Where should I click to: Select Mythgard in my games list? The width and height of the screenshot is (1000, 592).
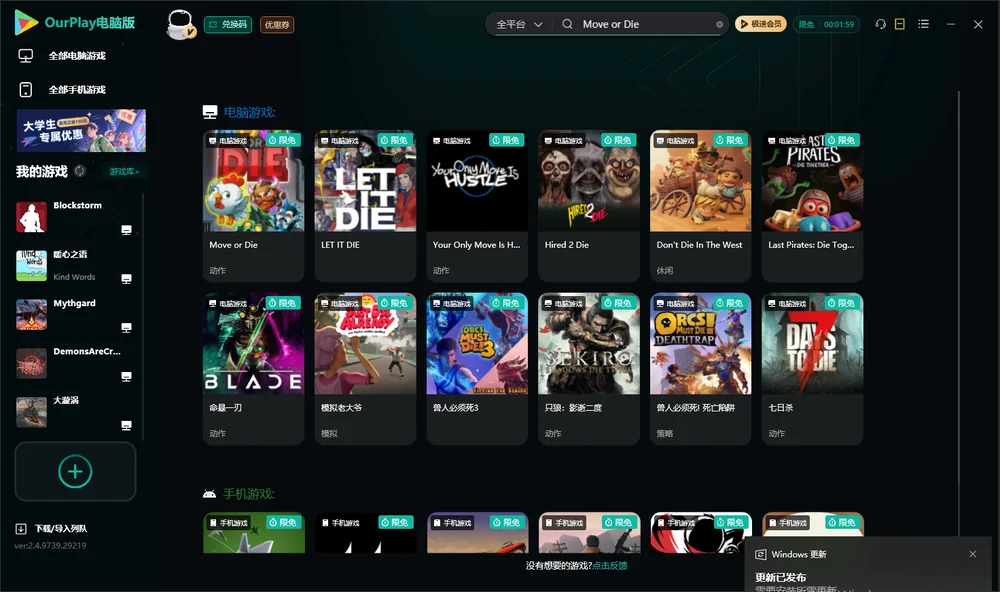point(75,314)
